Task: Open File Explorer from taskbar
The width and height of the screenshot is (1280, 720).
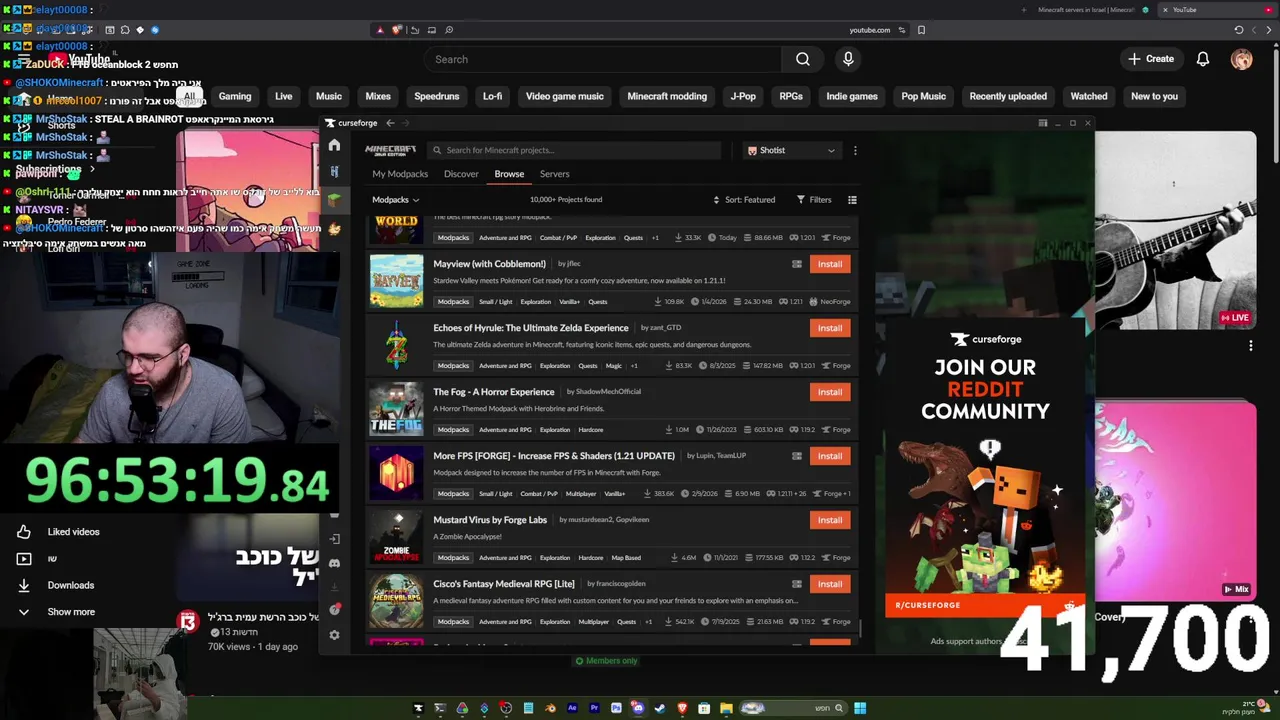Action: pos(726,708)
